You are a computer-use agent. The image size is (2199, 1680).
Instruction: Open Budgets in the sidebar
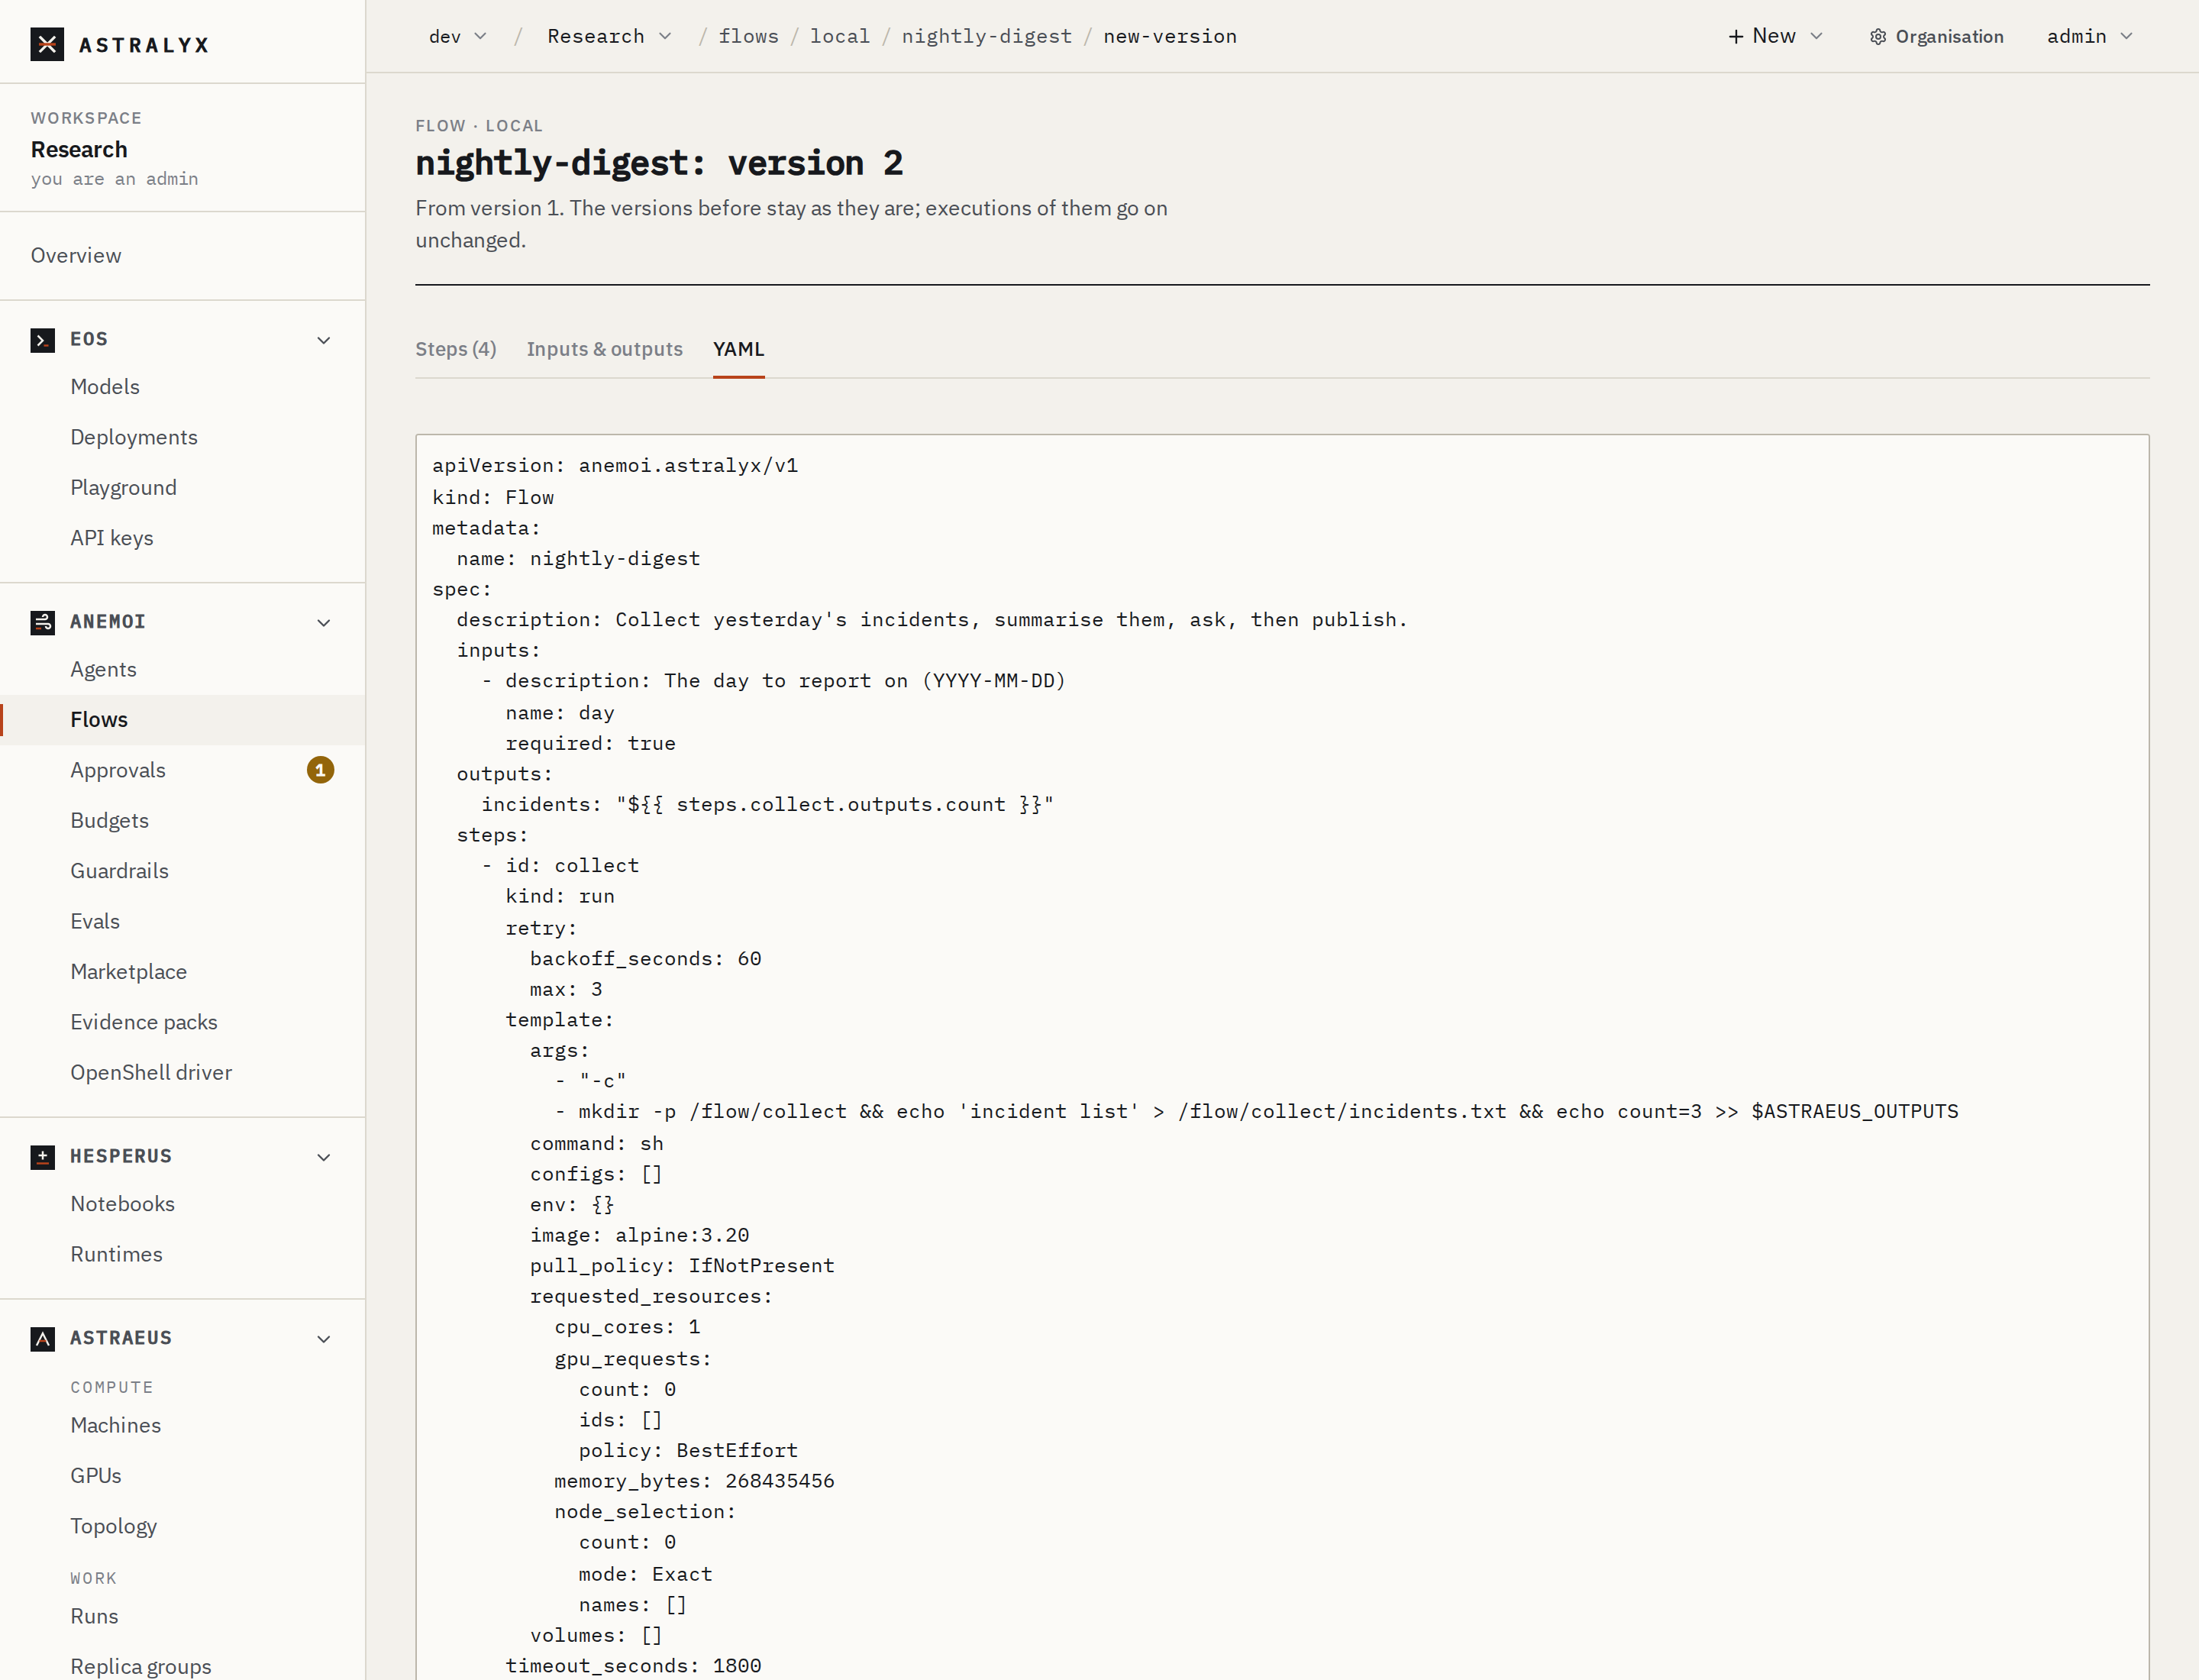click(x=109, y=821)
